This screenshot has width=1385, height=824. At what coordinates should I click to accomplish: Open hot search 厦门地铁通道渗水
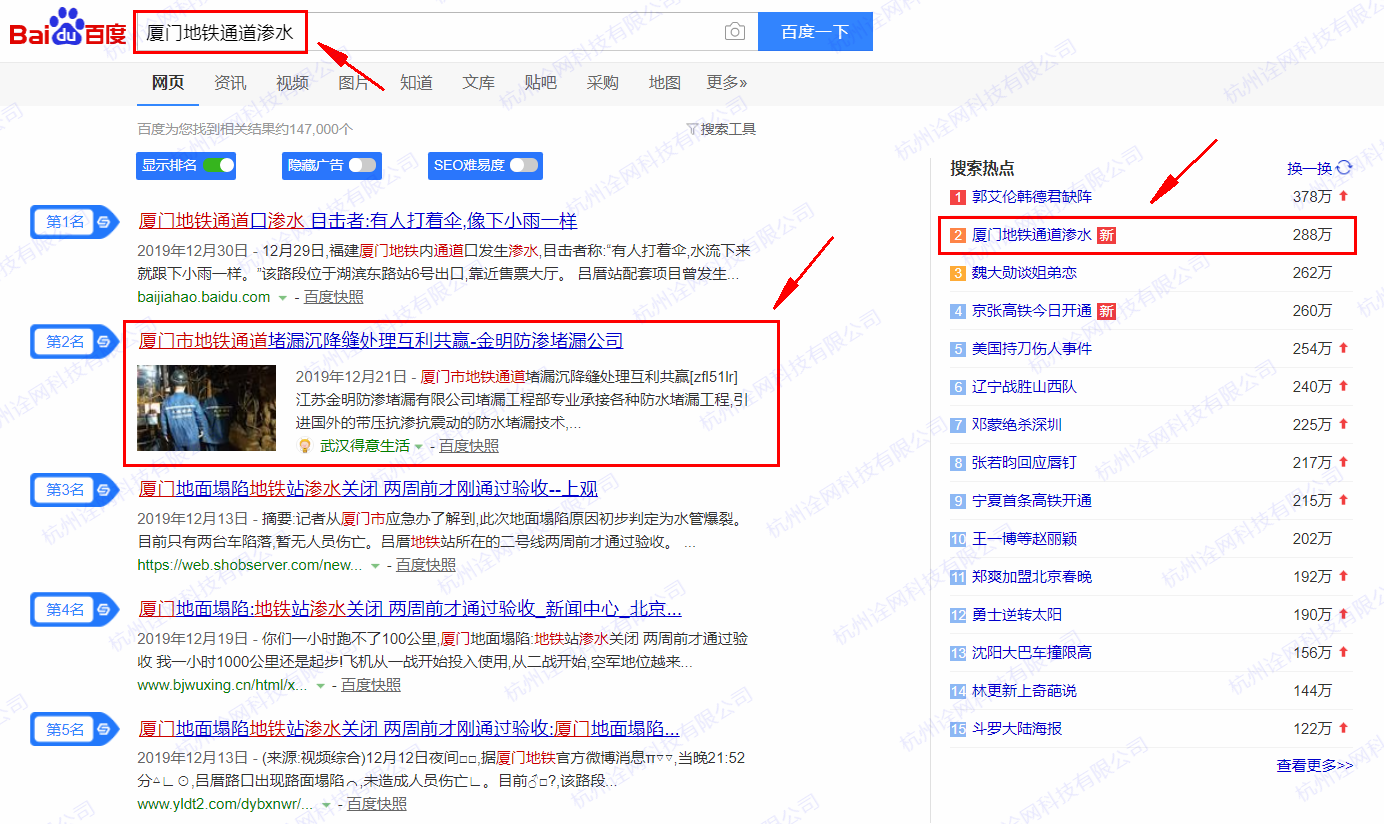click(x=1032, y=235)
